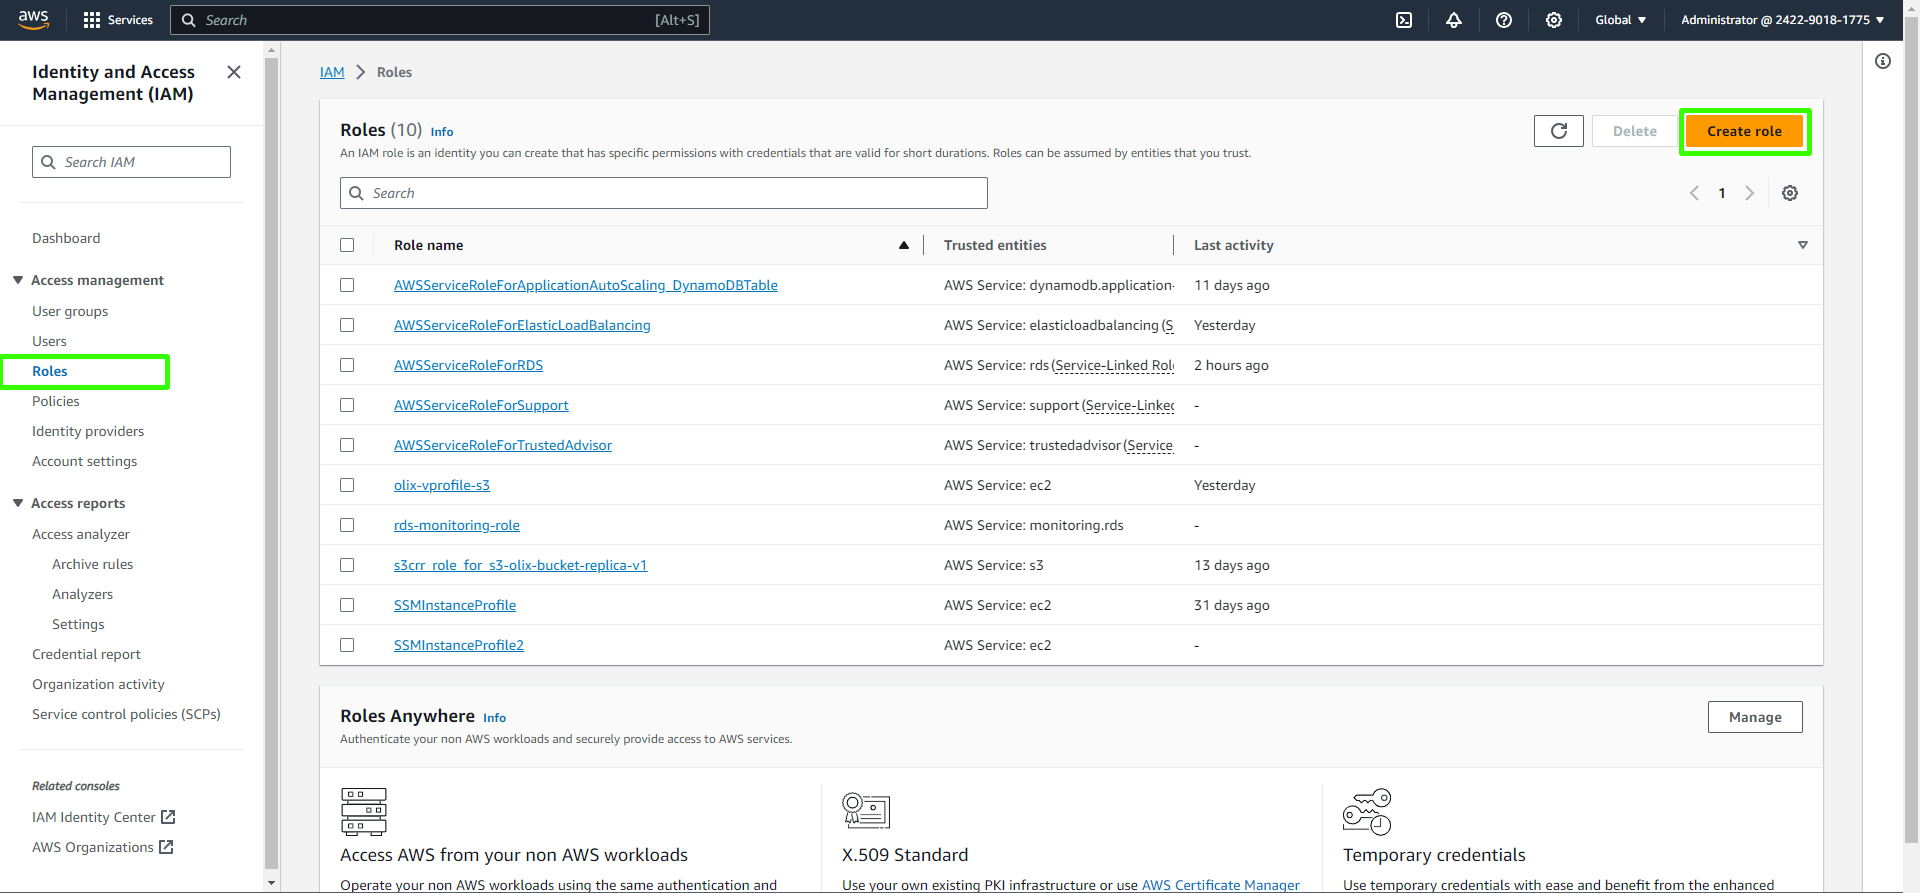1920x893 pixels.
Task: Open the notifications bell
Action: click(1454, 20)
